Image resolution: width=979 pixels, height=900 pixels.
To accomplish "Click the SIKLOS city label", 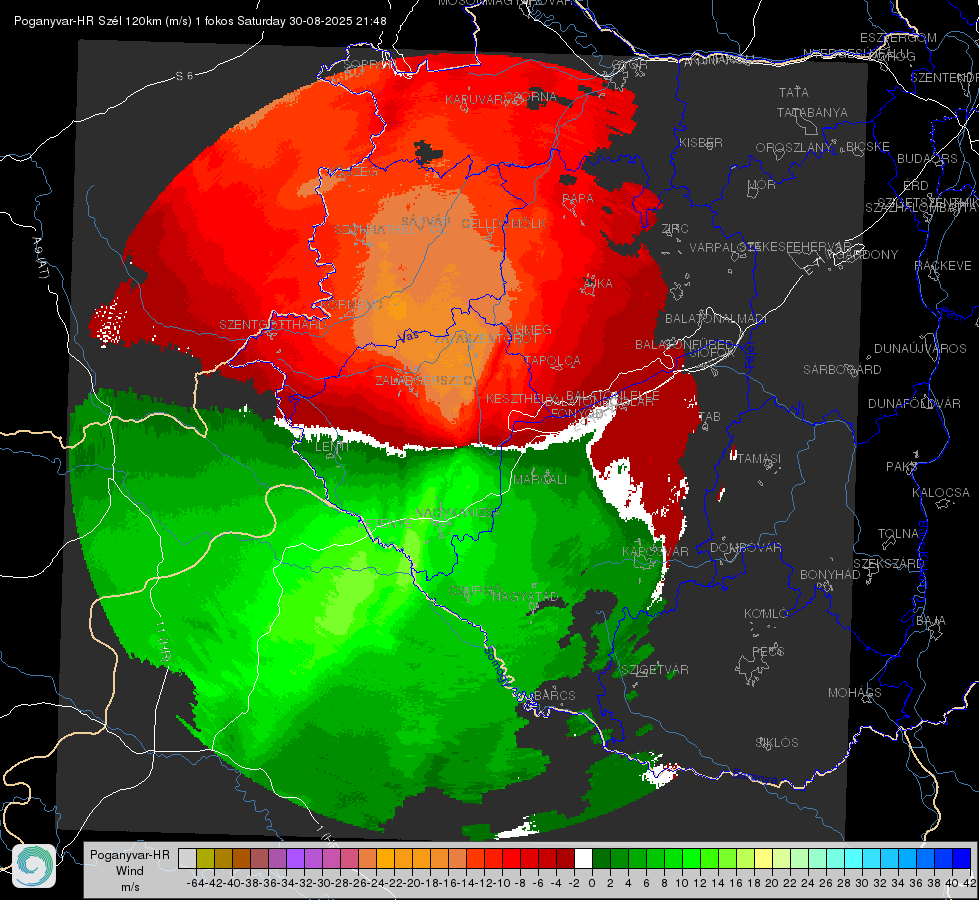I will [777, 743].
